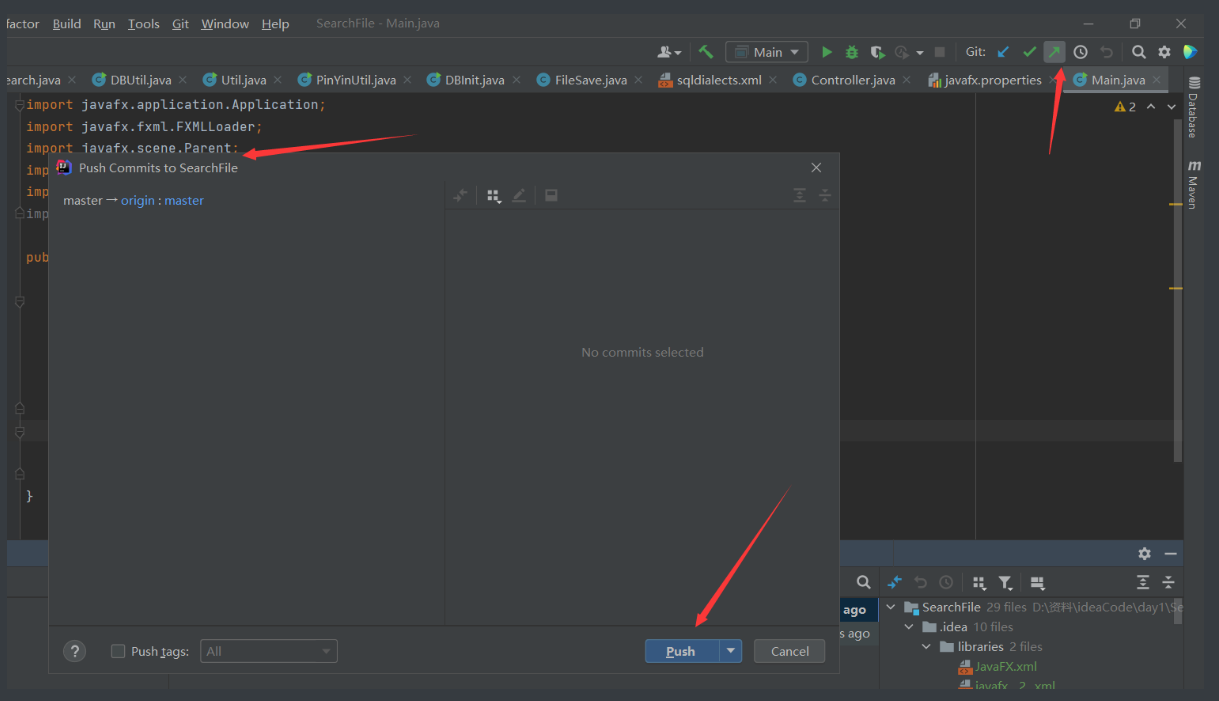Collapse the .idea folder node
This screenshot has height=701, width=1219.
(x=909, y=627)
